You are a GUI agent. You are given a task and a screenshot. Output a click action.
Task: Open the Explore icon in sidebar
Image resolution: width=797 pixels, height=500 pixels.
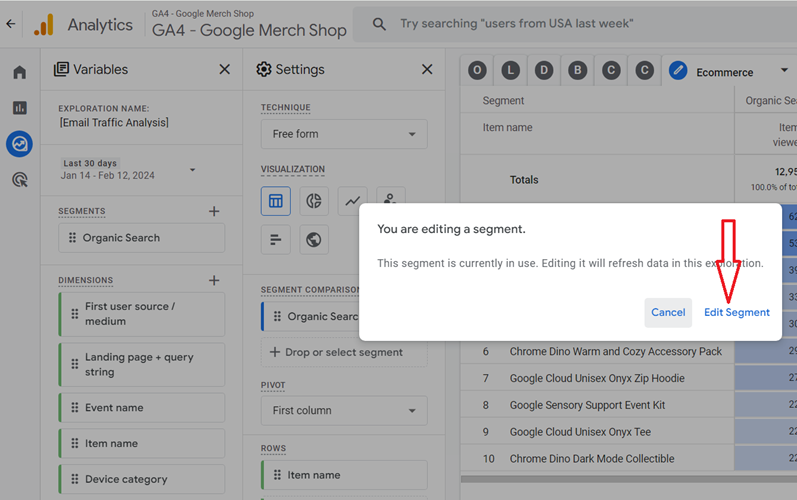coord(20,144)
